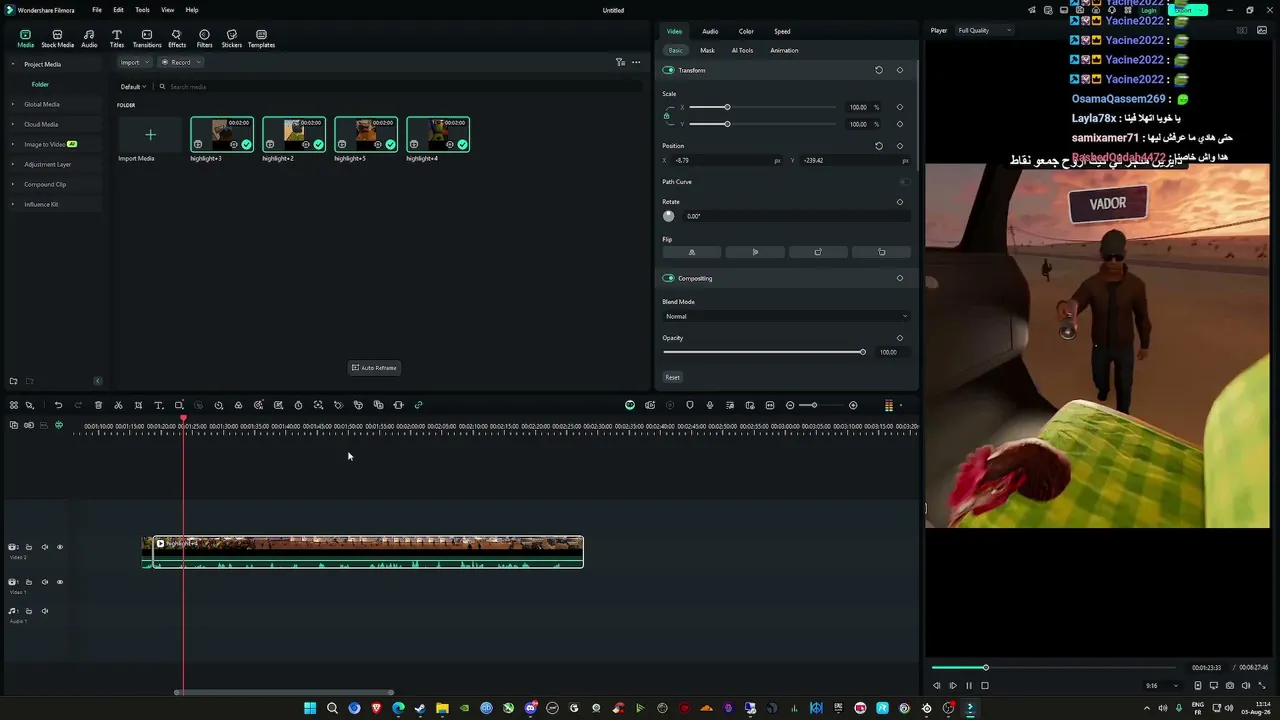This screenshot has width=1280, height=720.
Task: Lock the Video 1 track
Action: 29,582
